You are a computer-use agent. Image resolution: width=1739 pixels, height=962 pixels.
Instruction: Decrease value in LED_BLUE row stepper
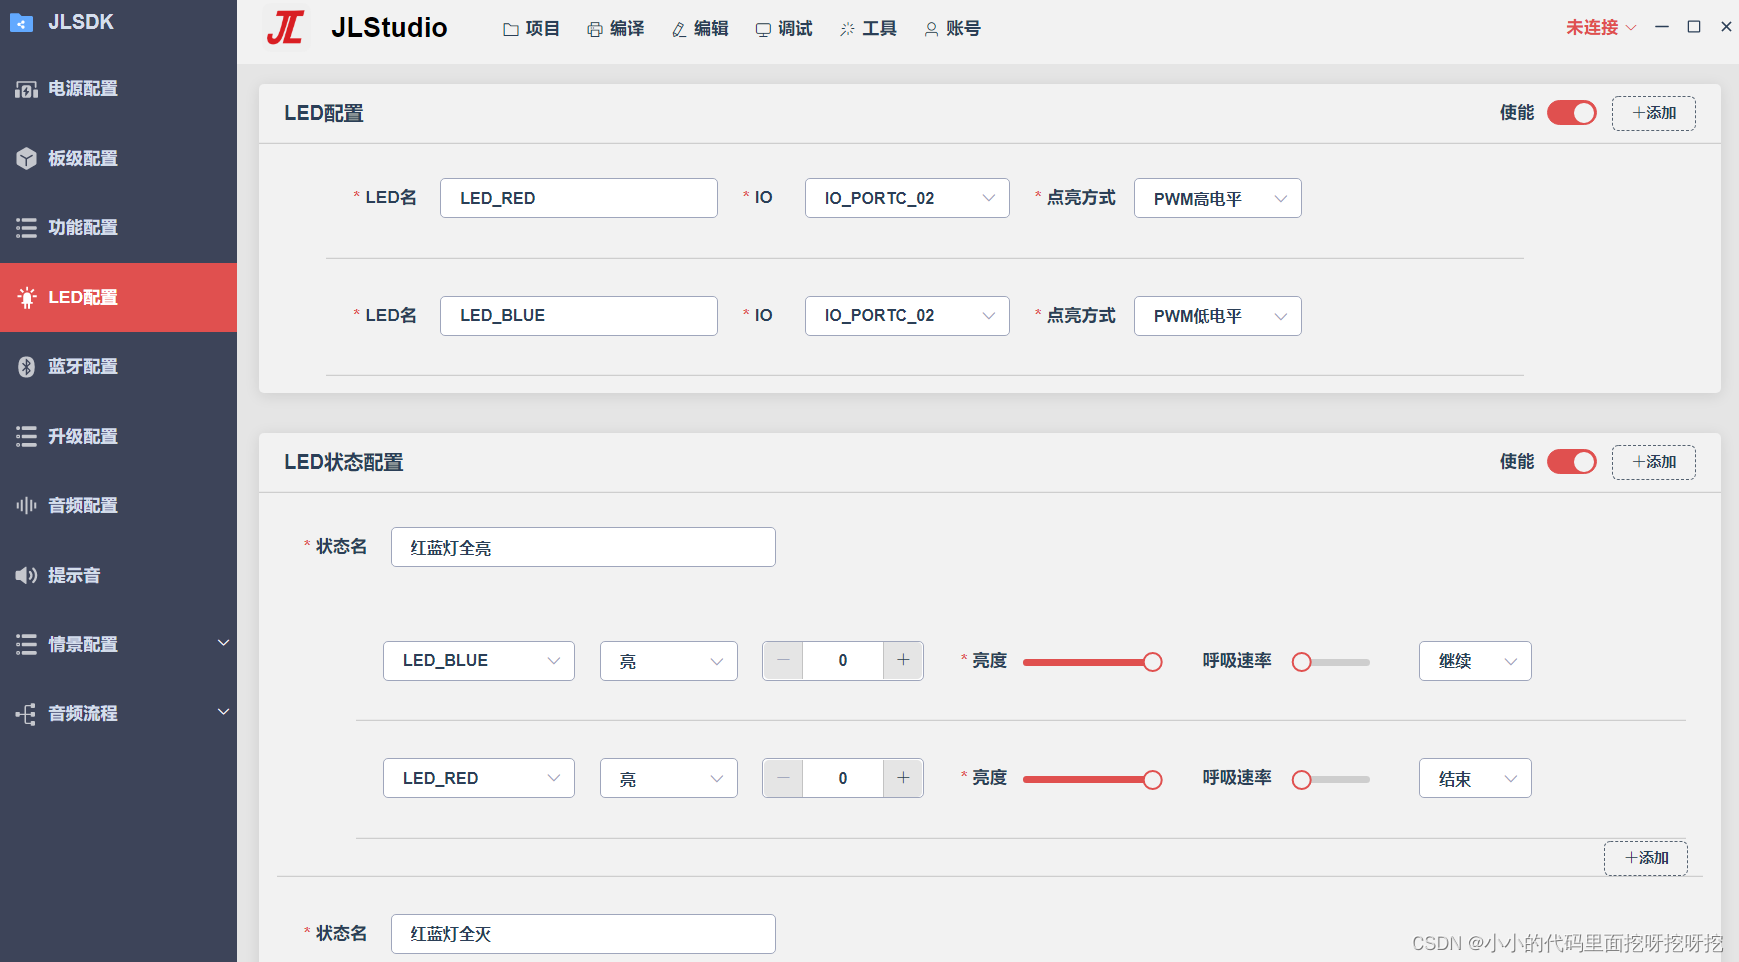[783, 661]
